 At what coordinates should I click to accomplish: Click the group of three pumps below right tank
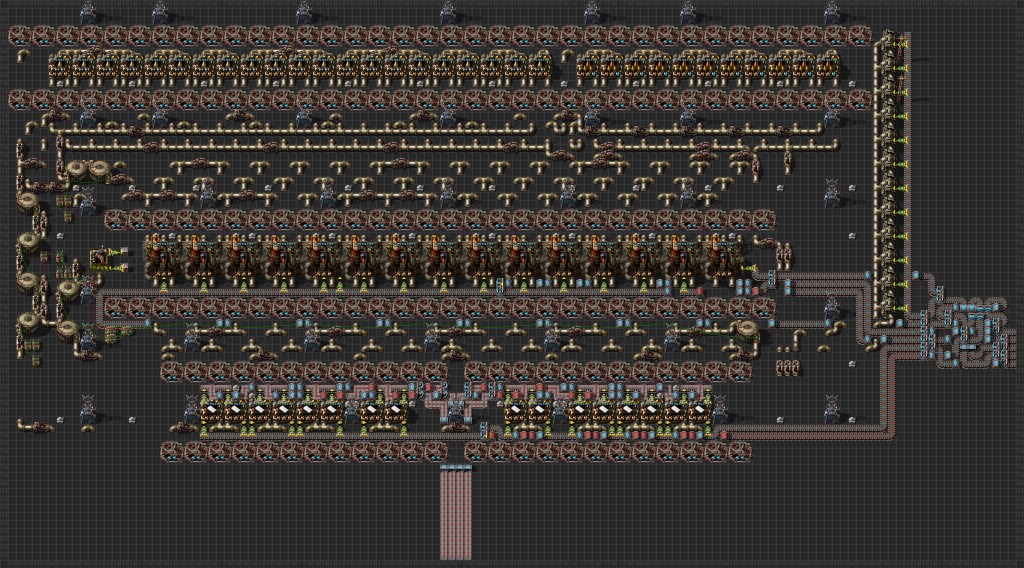789,368
